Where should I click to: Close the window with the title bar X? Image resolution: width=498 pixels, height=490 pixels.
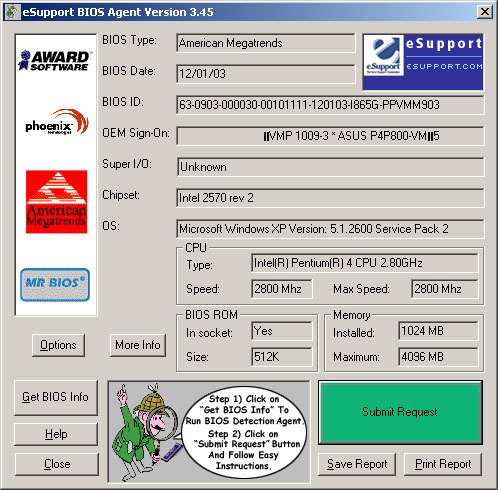(485, 12)
